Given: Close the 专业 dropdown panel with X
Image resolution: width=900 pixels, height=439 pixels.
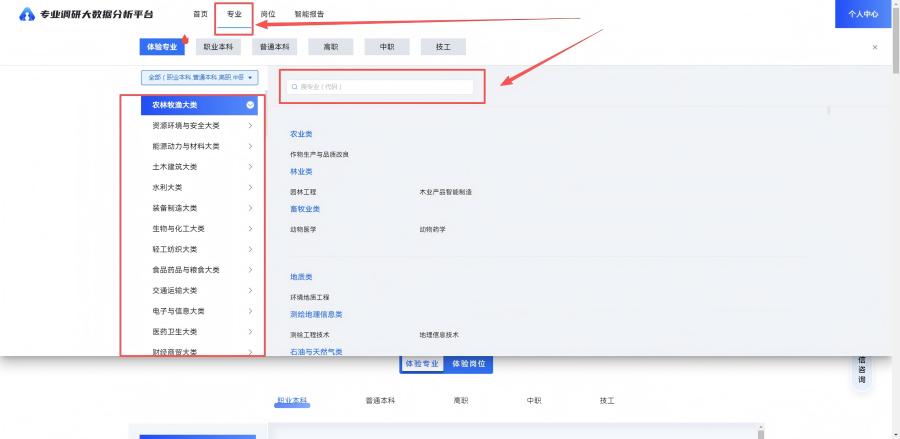Looking at the screenshot, I should pos(875,48).
